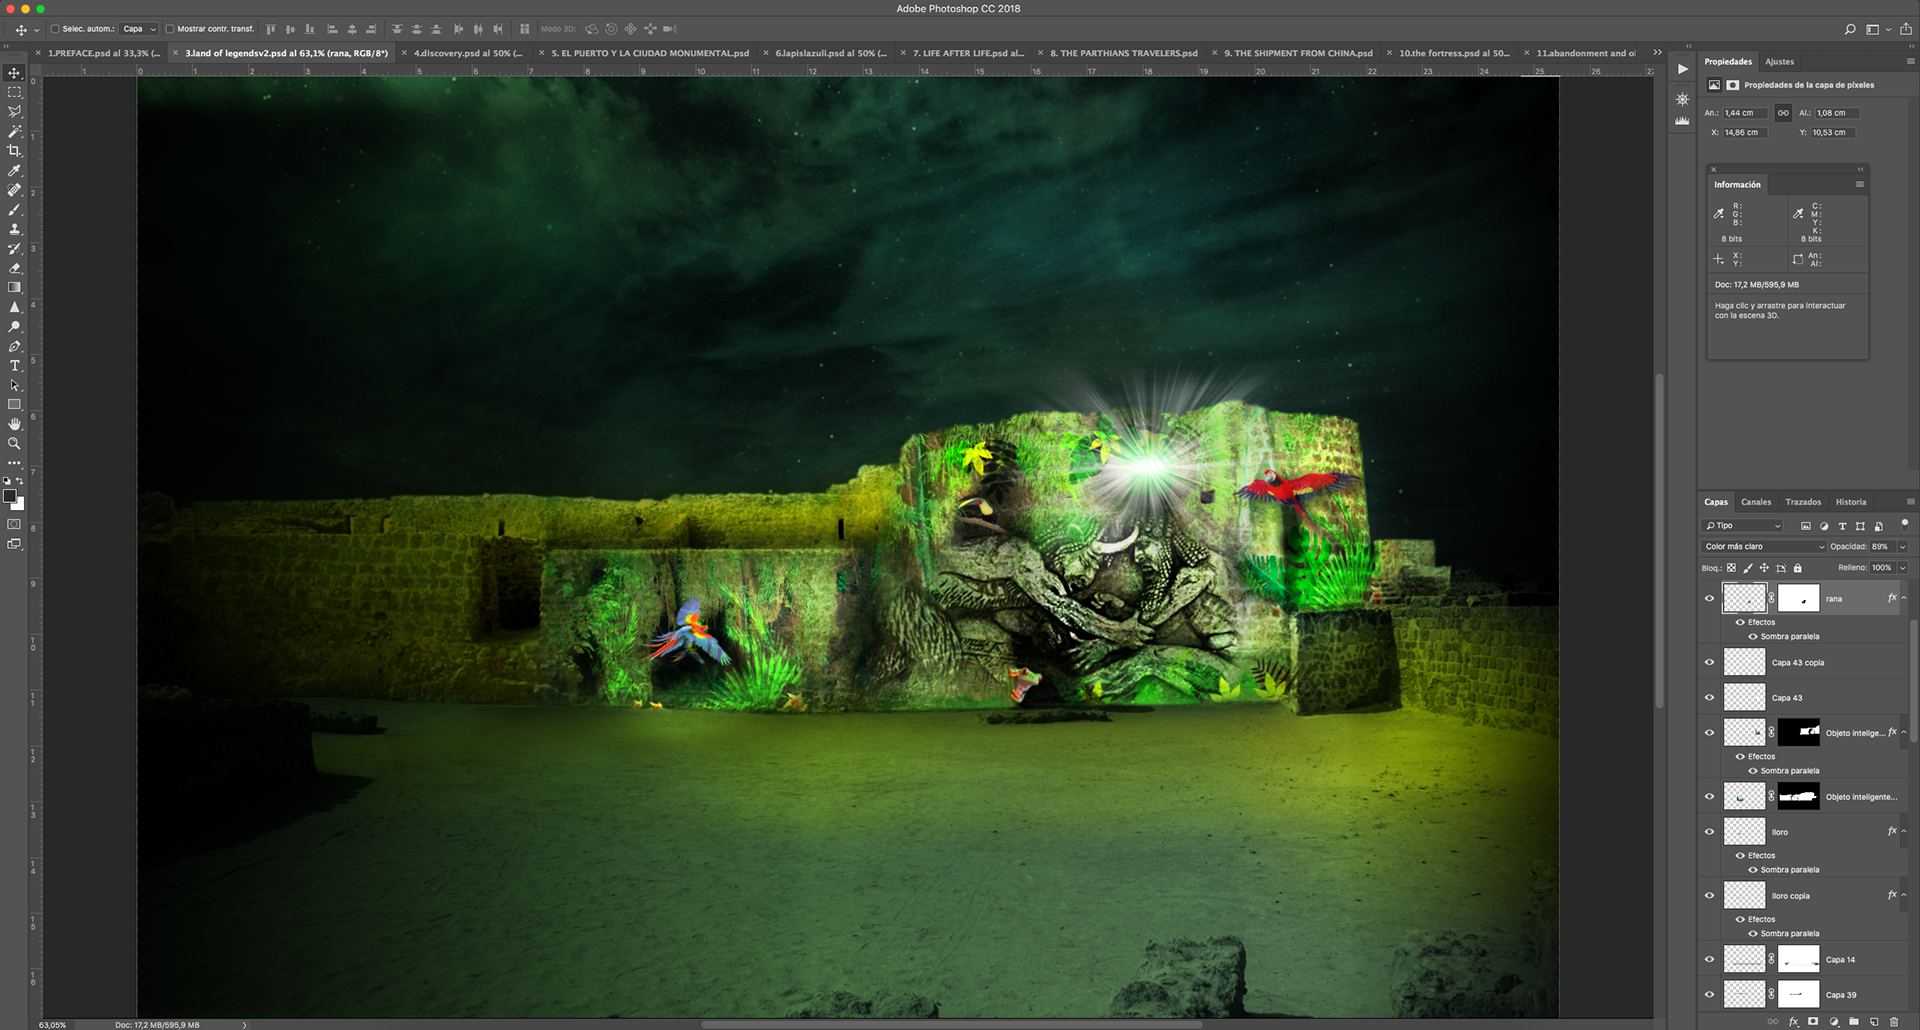
Task: Hide the rana layer
Action: (x=1709, y=598)
